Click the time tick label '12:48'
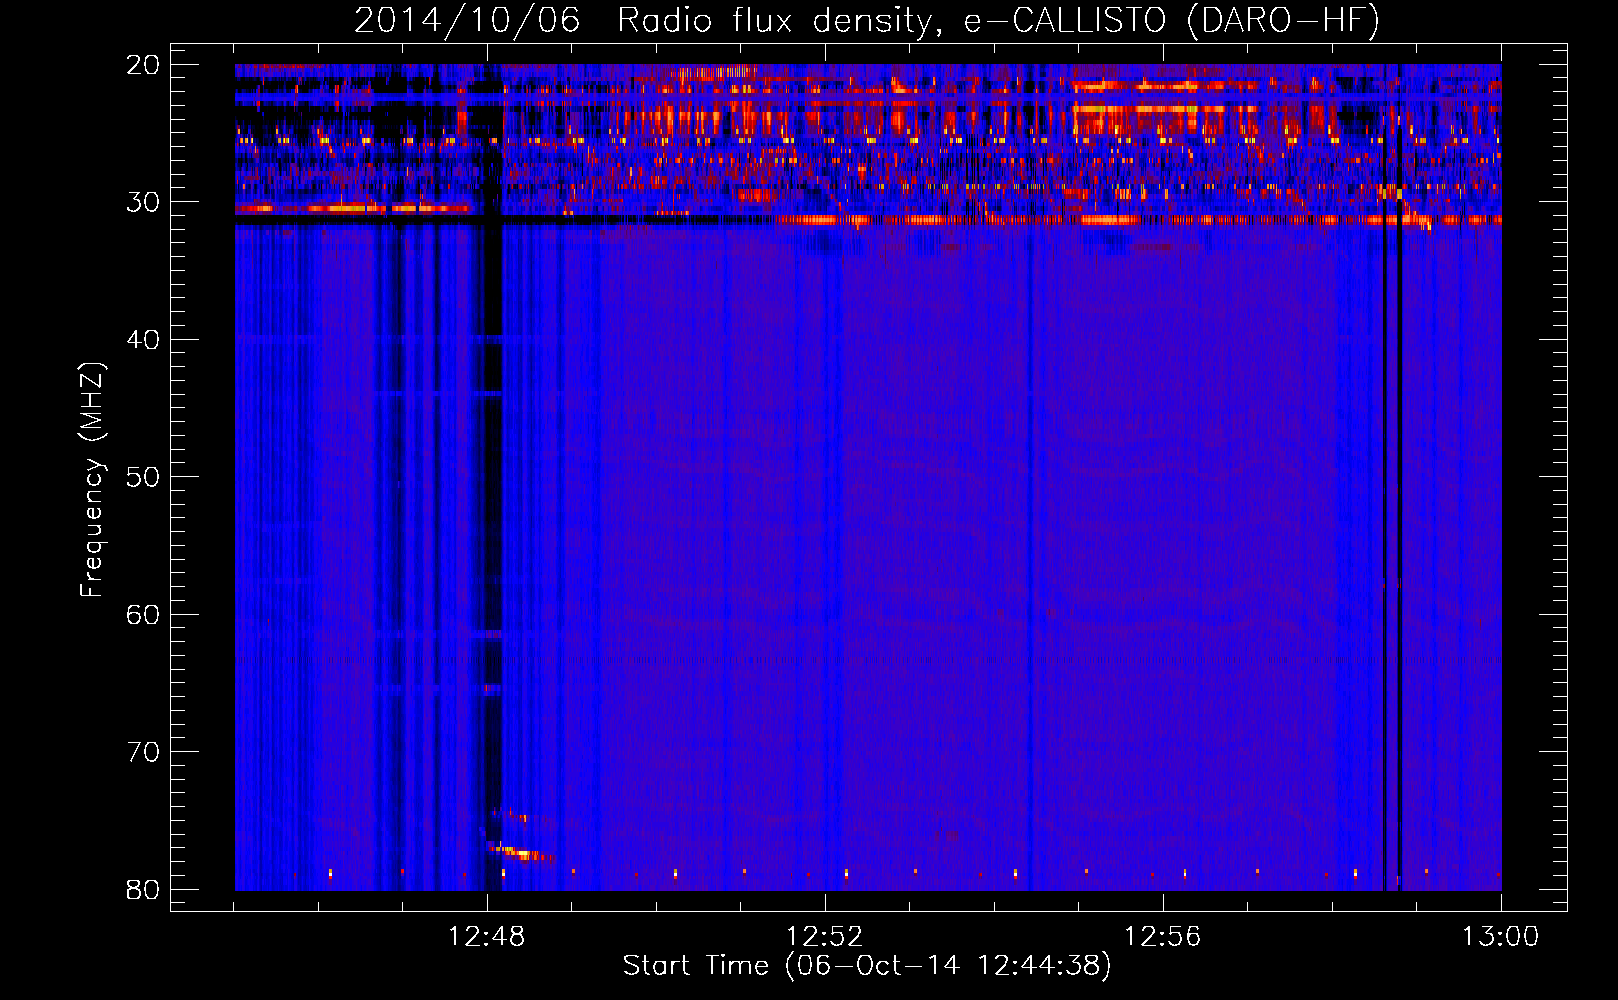The width and height of the screenshot is (1618, 1000). point(487,937)
